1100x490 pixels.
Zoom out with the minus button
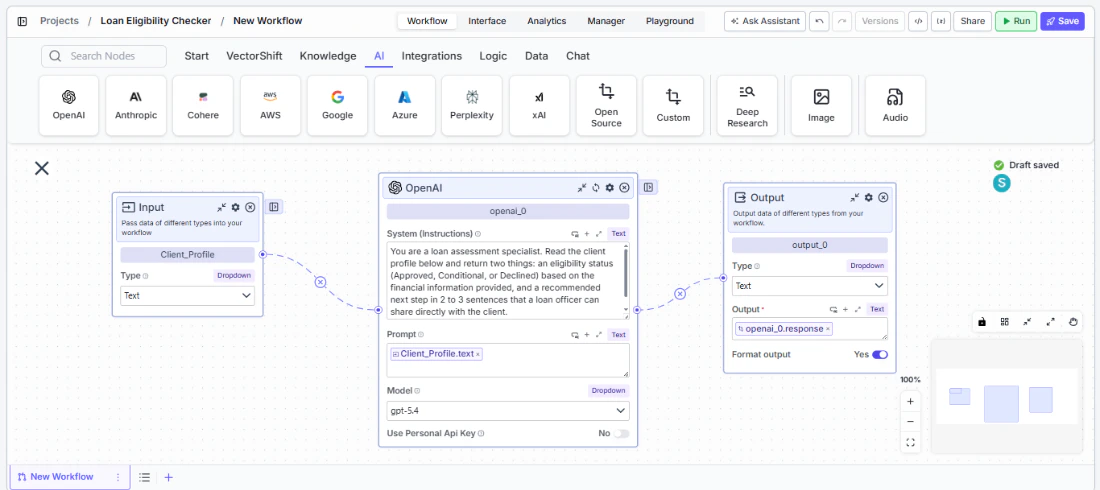coord(911,422)
